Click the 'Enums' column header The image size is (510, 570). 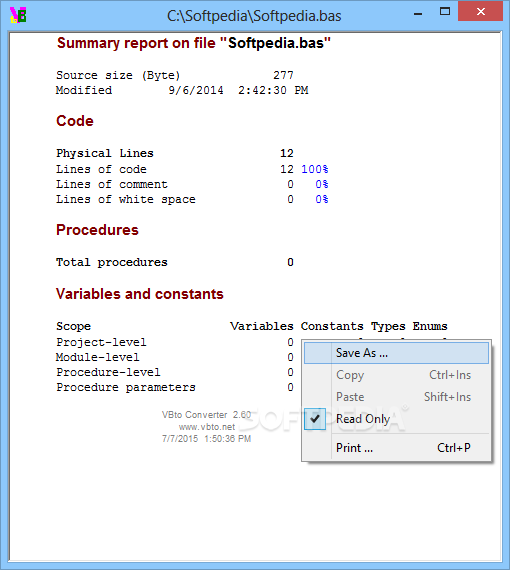pyautogui.click(x=430, y=326)
